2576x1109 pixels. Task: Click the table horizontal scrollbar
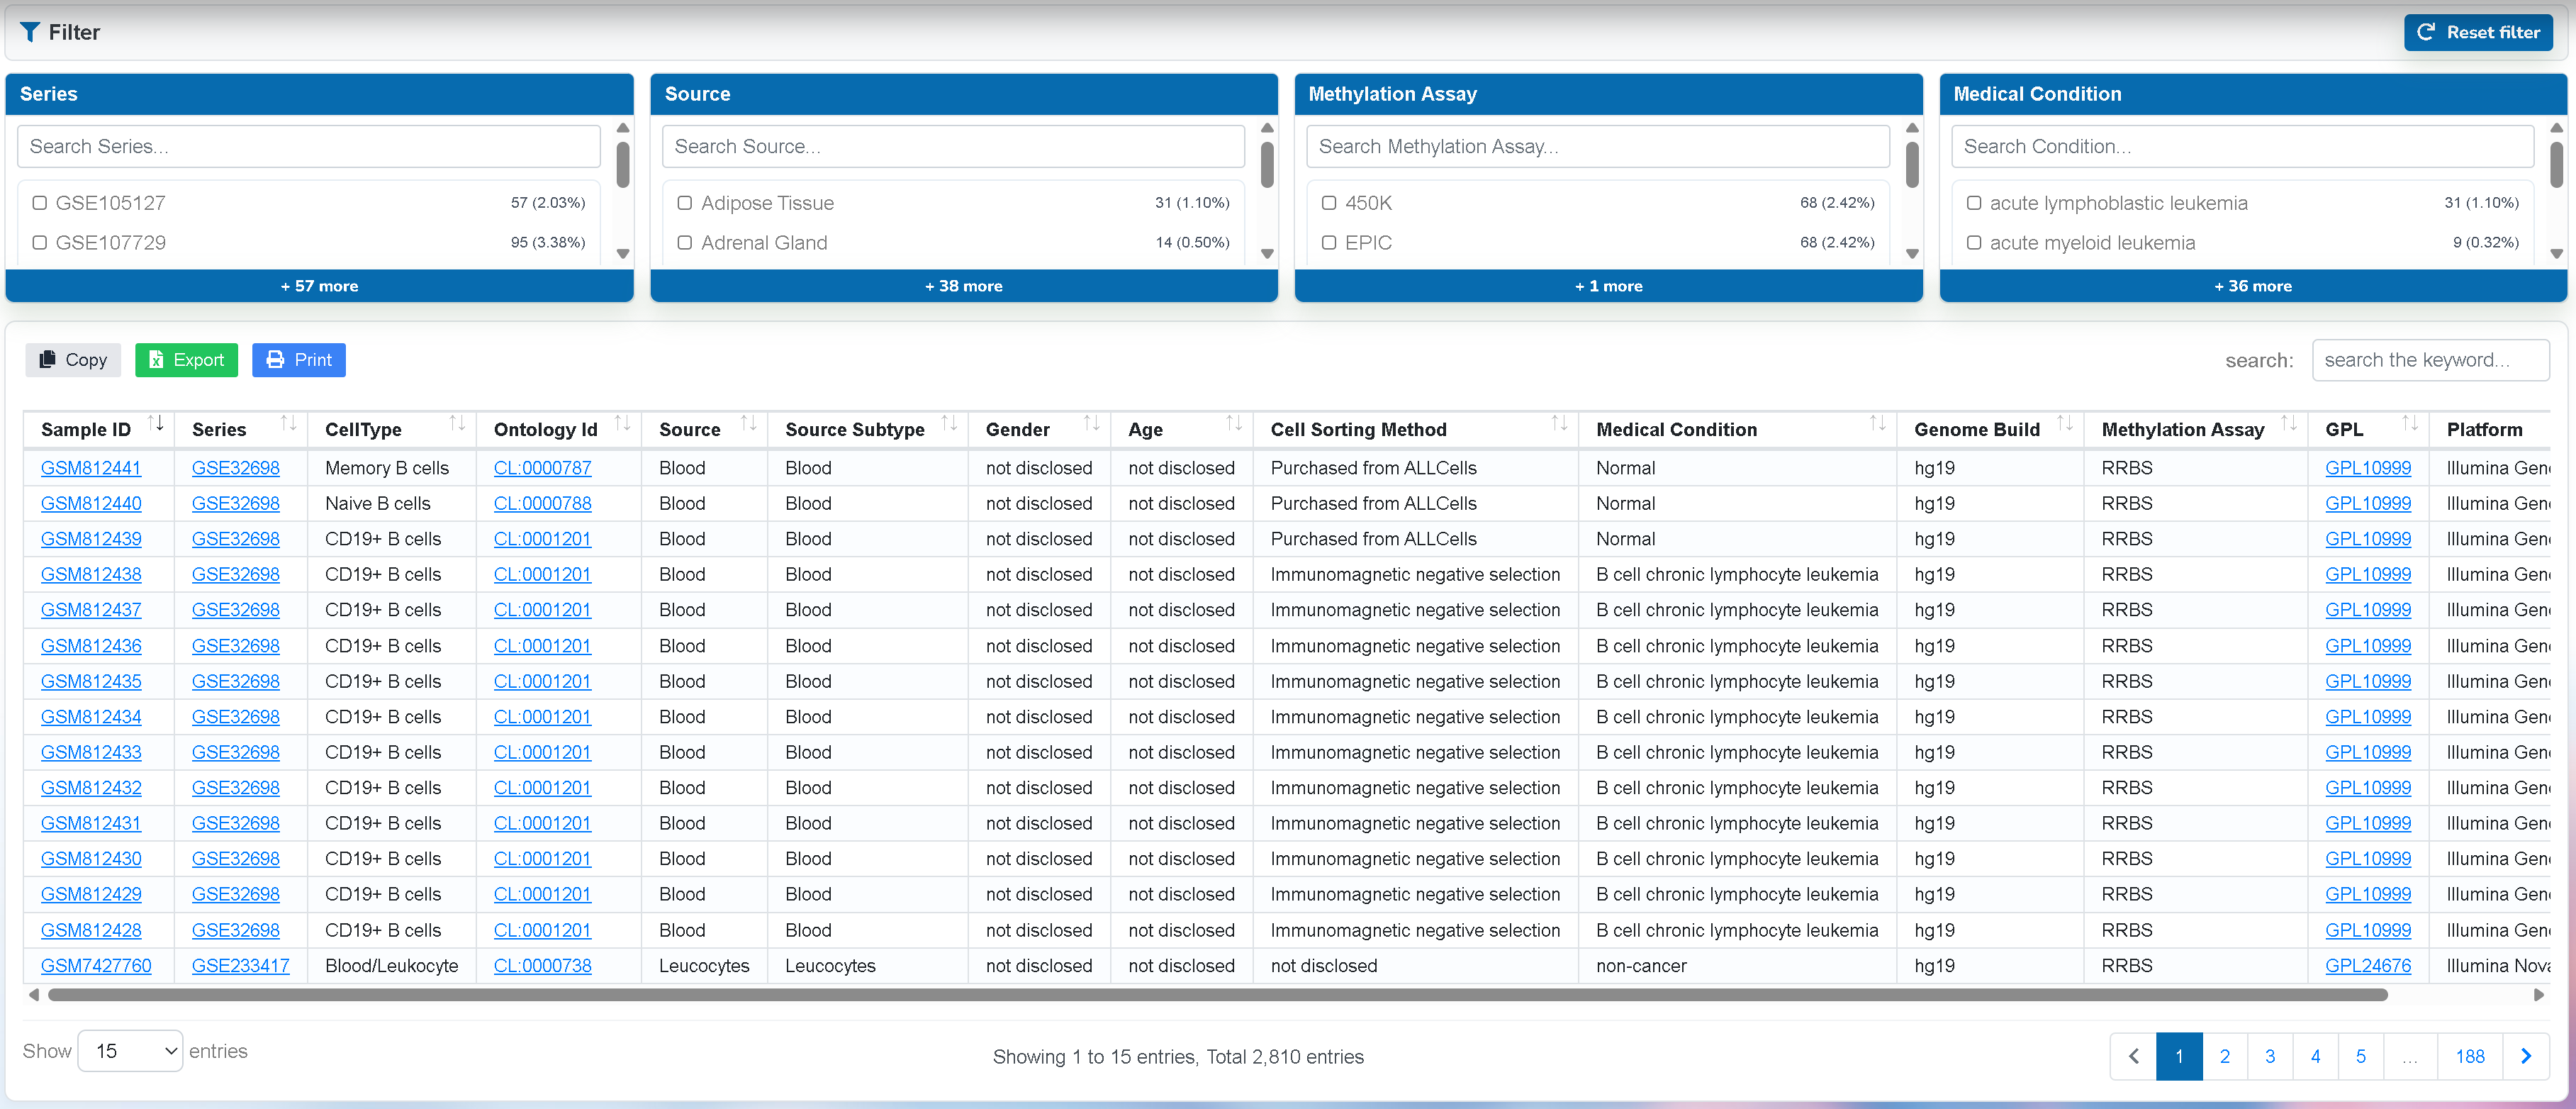tap(1217, 995)
